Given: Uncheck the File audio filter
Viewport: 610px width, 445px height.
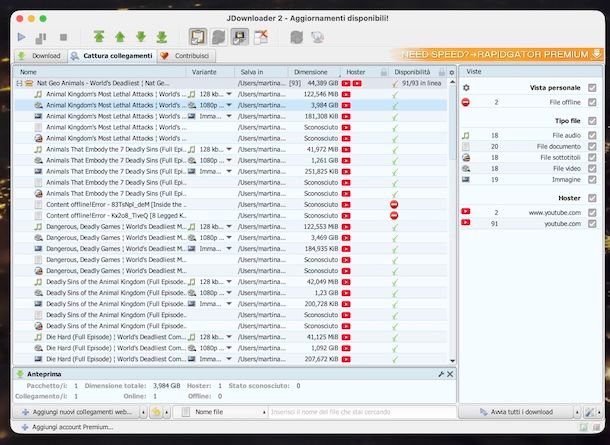Looking at the screenshot, I should (x=592, y=135).
